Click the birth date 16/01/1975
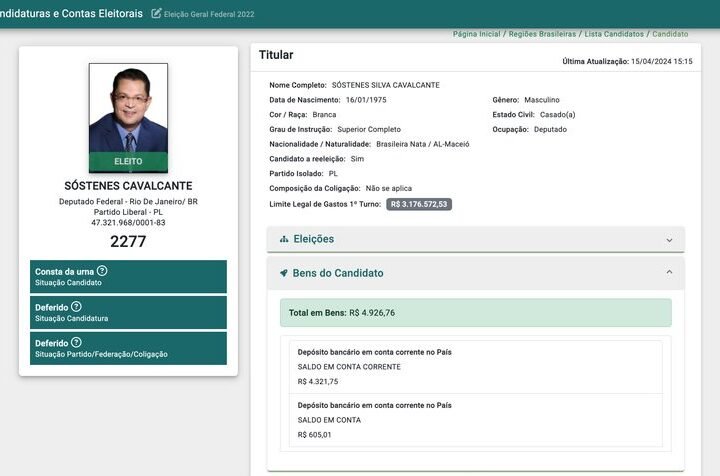Image resolution: width=720 pixels, height=476 pixels. [x=366, y=100]
